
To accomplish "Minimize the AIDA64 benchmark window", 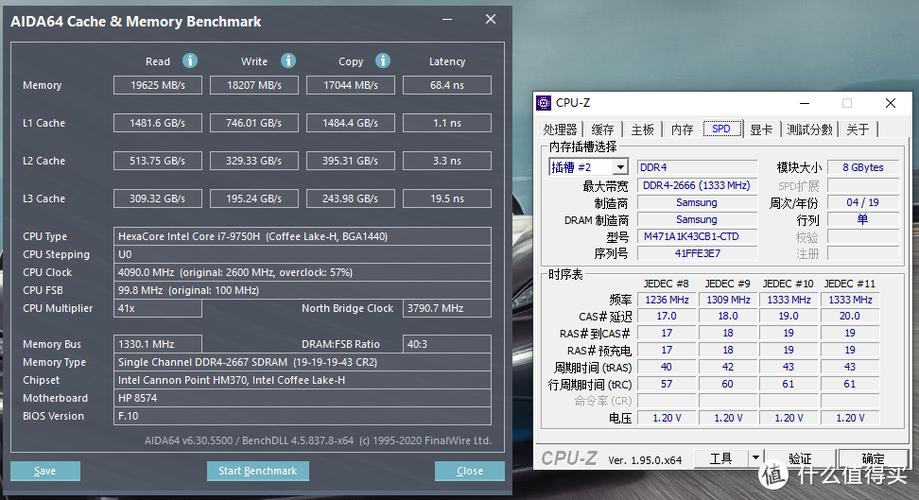I will pos(447,20).
